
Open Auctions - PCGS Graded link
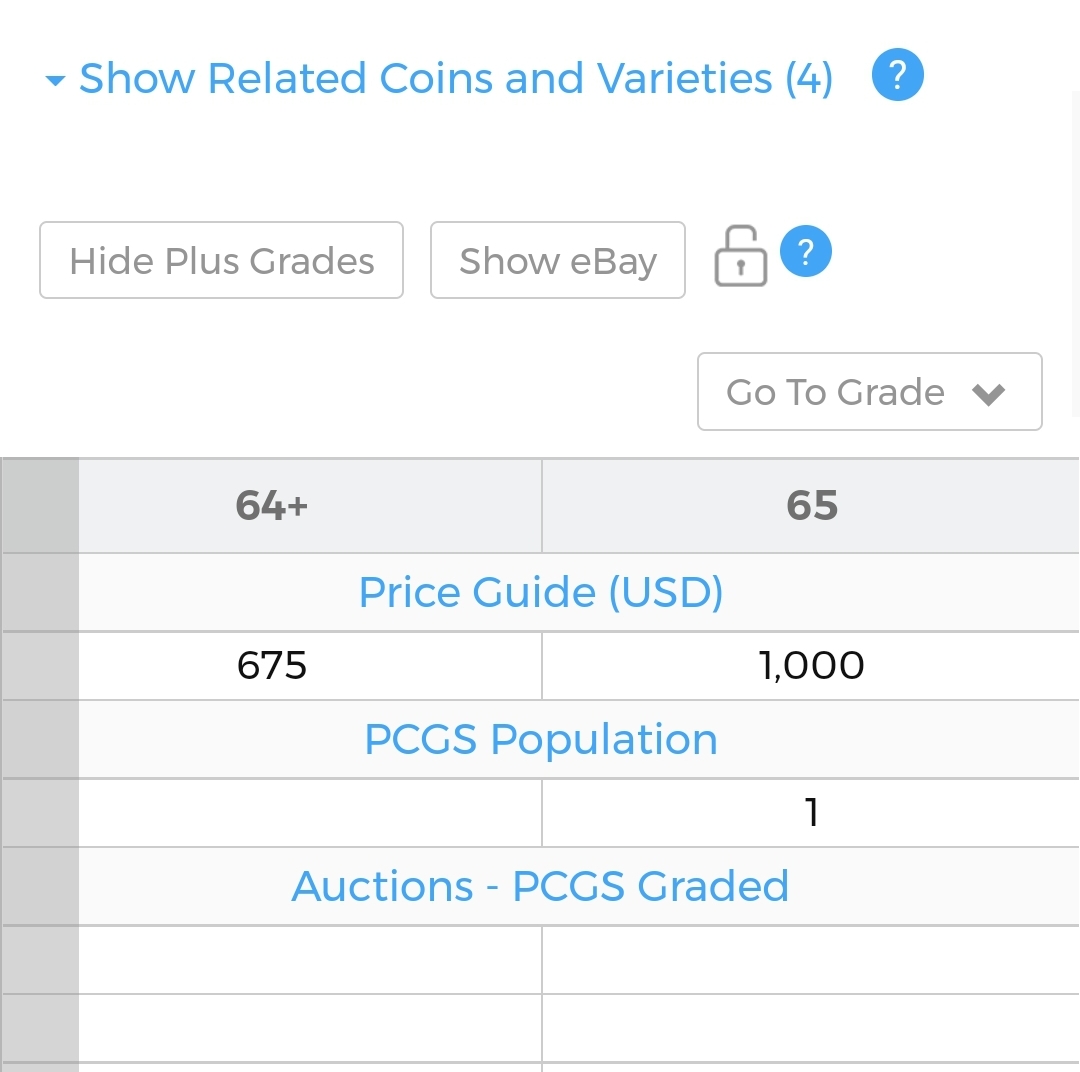pos(541,887)
